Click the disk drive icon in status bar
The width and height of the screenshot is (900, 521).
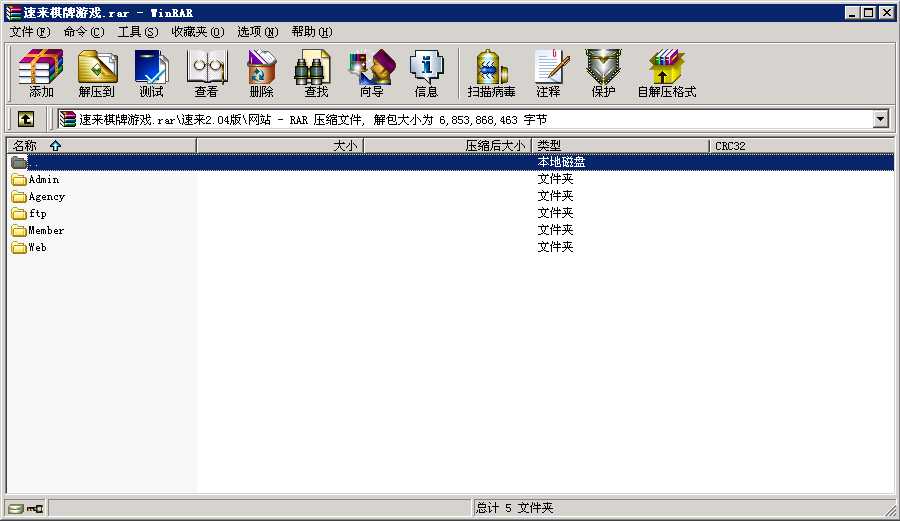click(x=16, y=508)
